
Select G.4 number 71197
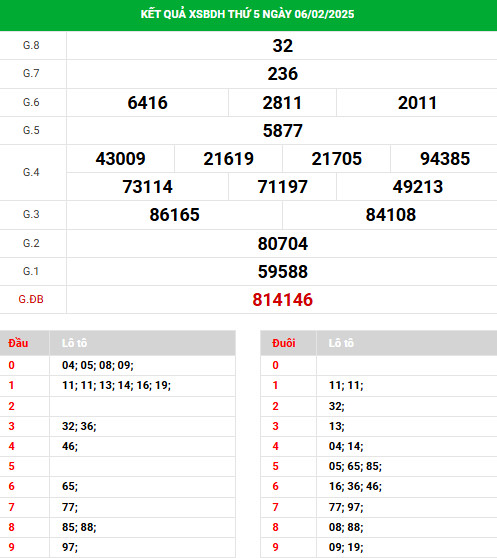pyautogui.click(x=282, y=187)
